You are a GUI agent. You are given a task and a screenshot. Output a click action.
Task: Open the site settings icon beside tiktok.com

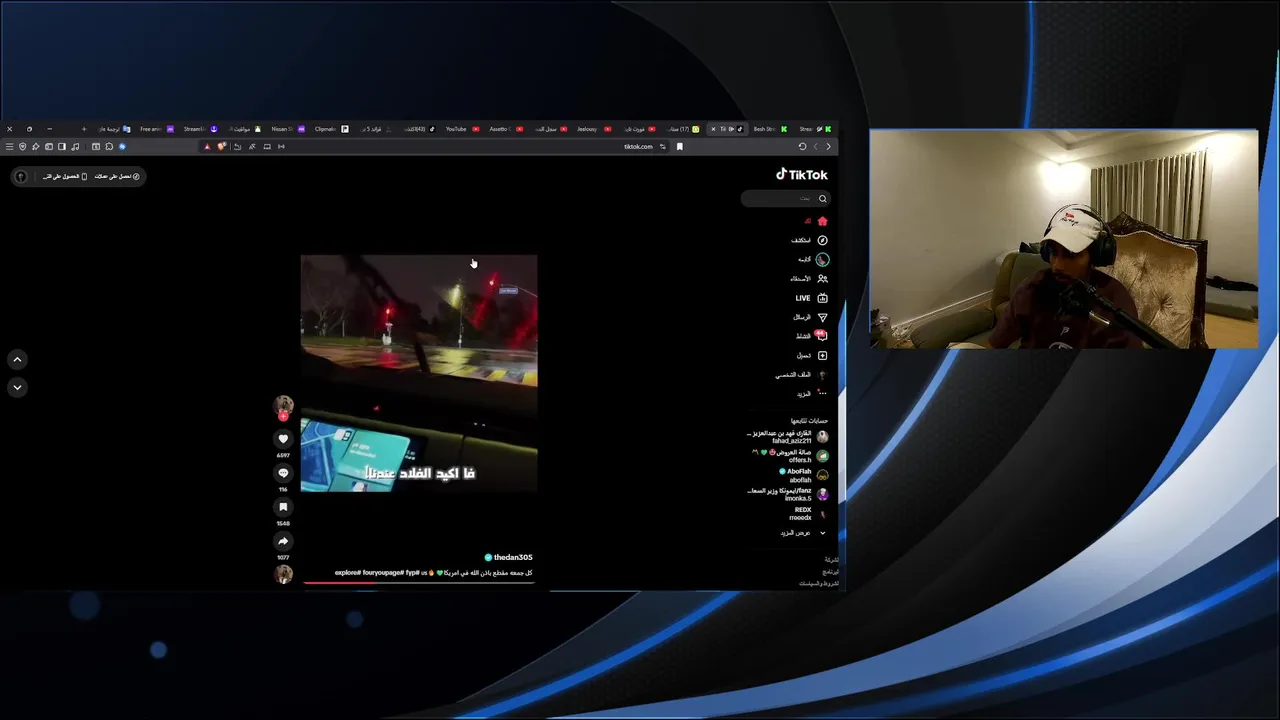coord(662,147)
